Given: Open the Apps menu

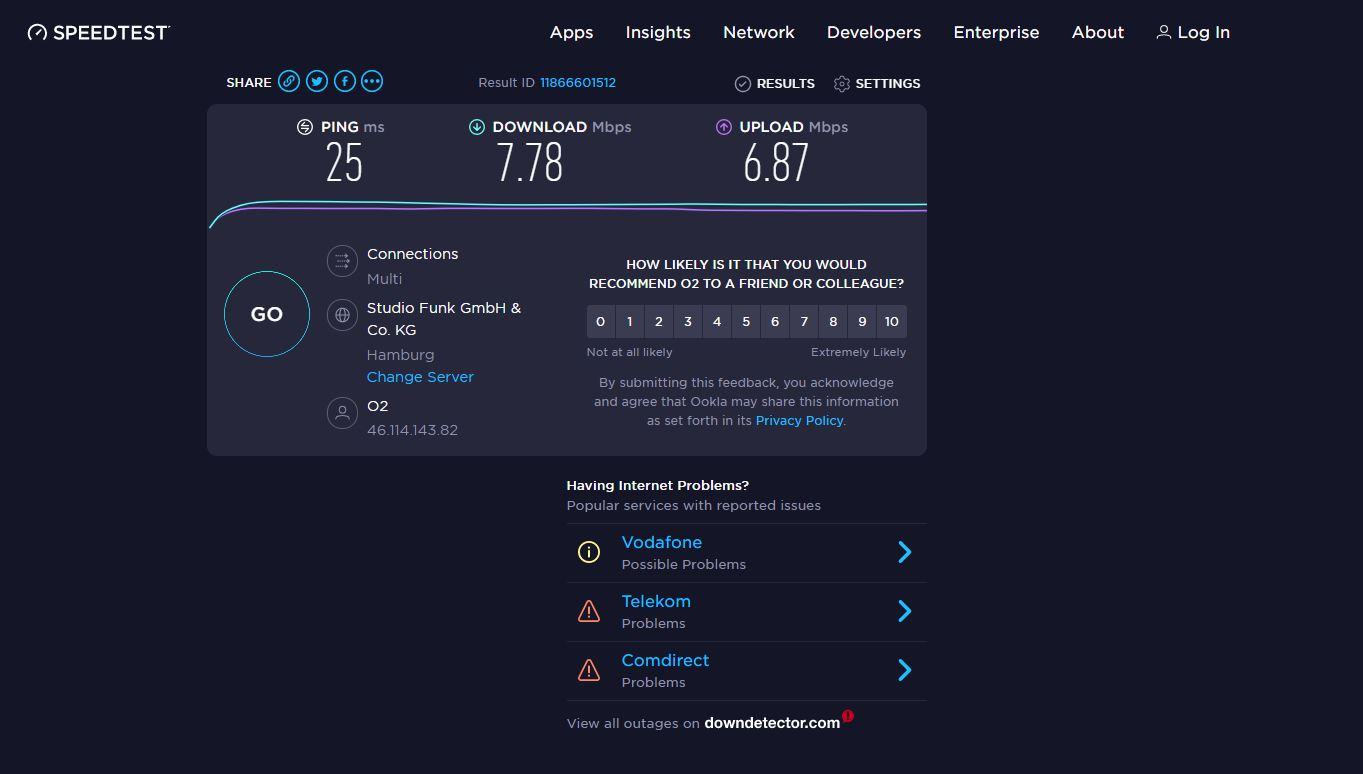Looking at the screenshot, I should point(572,33).
